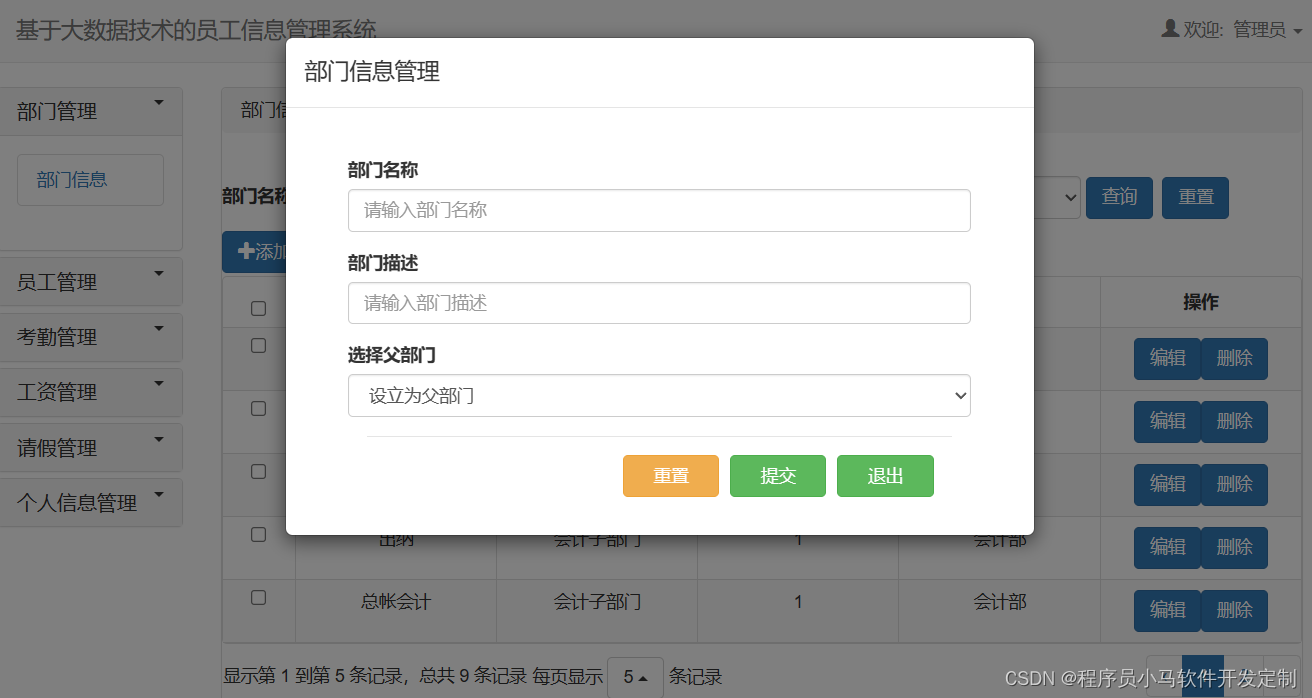Check the checkbox for the 出纳 row
Viewport: 1312px width, 698px height.
[x=257, y=534]
